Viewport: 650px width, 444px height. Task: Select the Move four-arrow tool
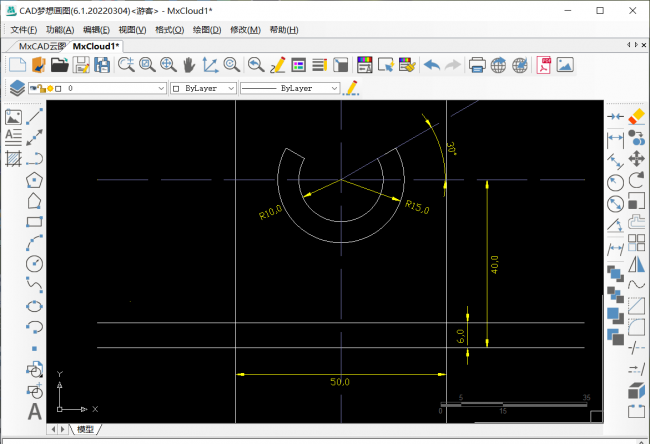636,159
